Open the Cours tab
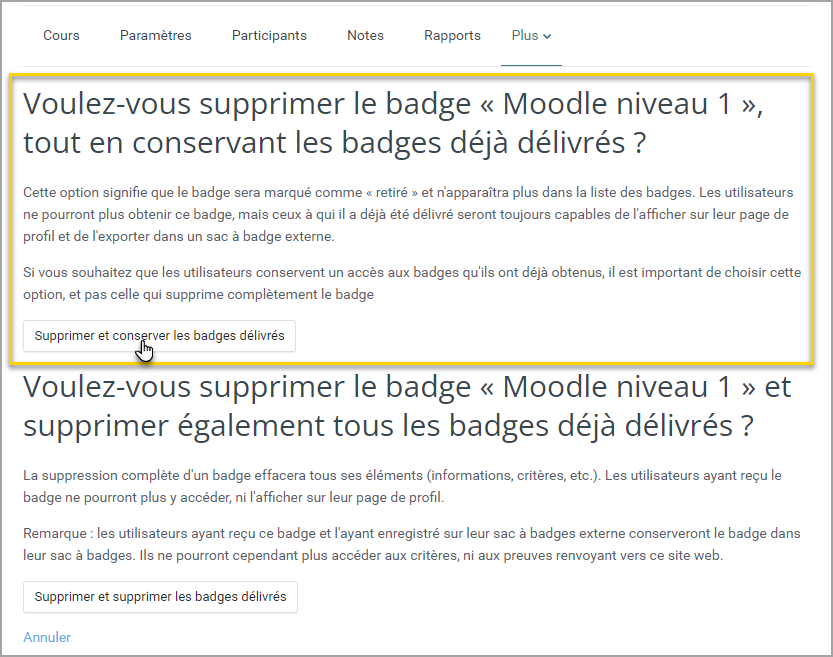 [x=61, y=36]
